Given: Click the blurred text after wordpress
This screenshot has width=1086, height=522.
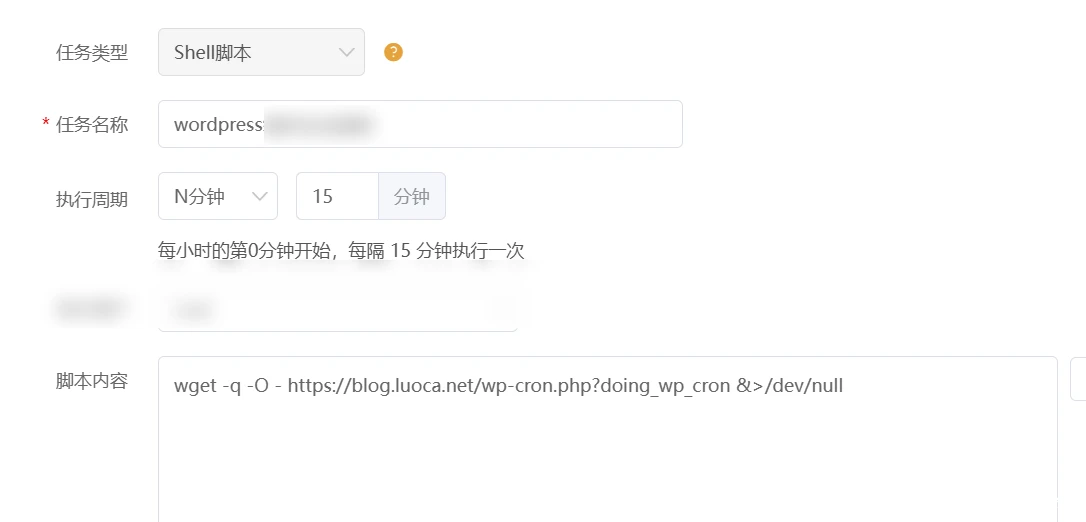Looking at the screenshot, I should point(318,125).
